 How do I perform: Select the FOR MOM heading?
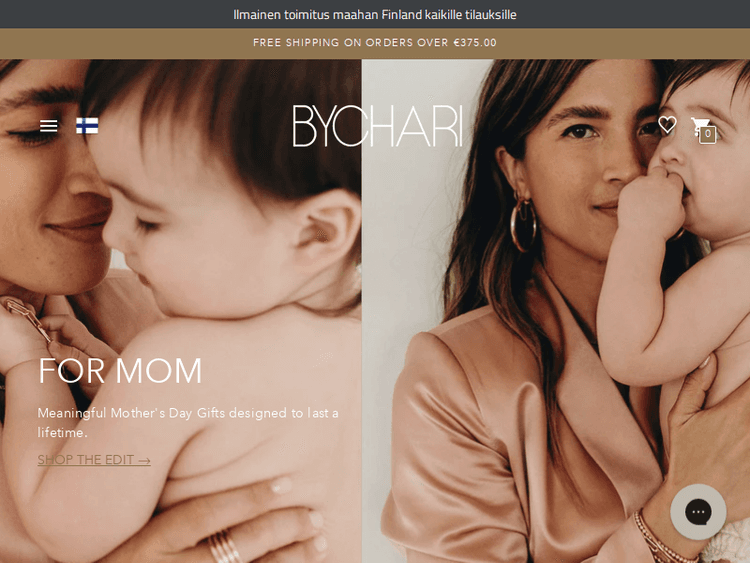(120, 371)
